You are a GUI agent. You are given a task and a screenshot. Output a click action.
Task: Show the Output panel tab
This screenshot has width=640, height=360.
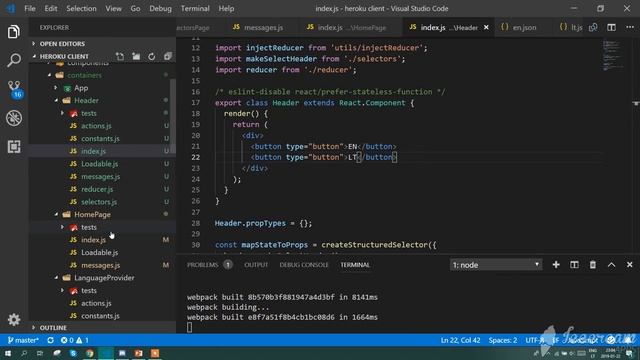point(256,265)
